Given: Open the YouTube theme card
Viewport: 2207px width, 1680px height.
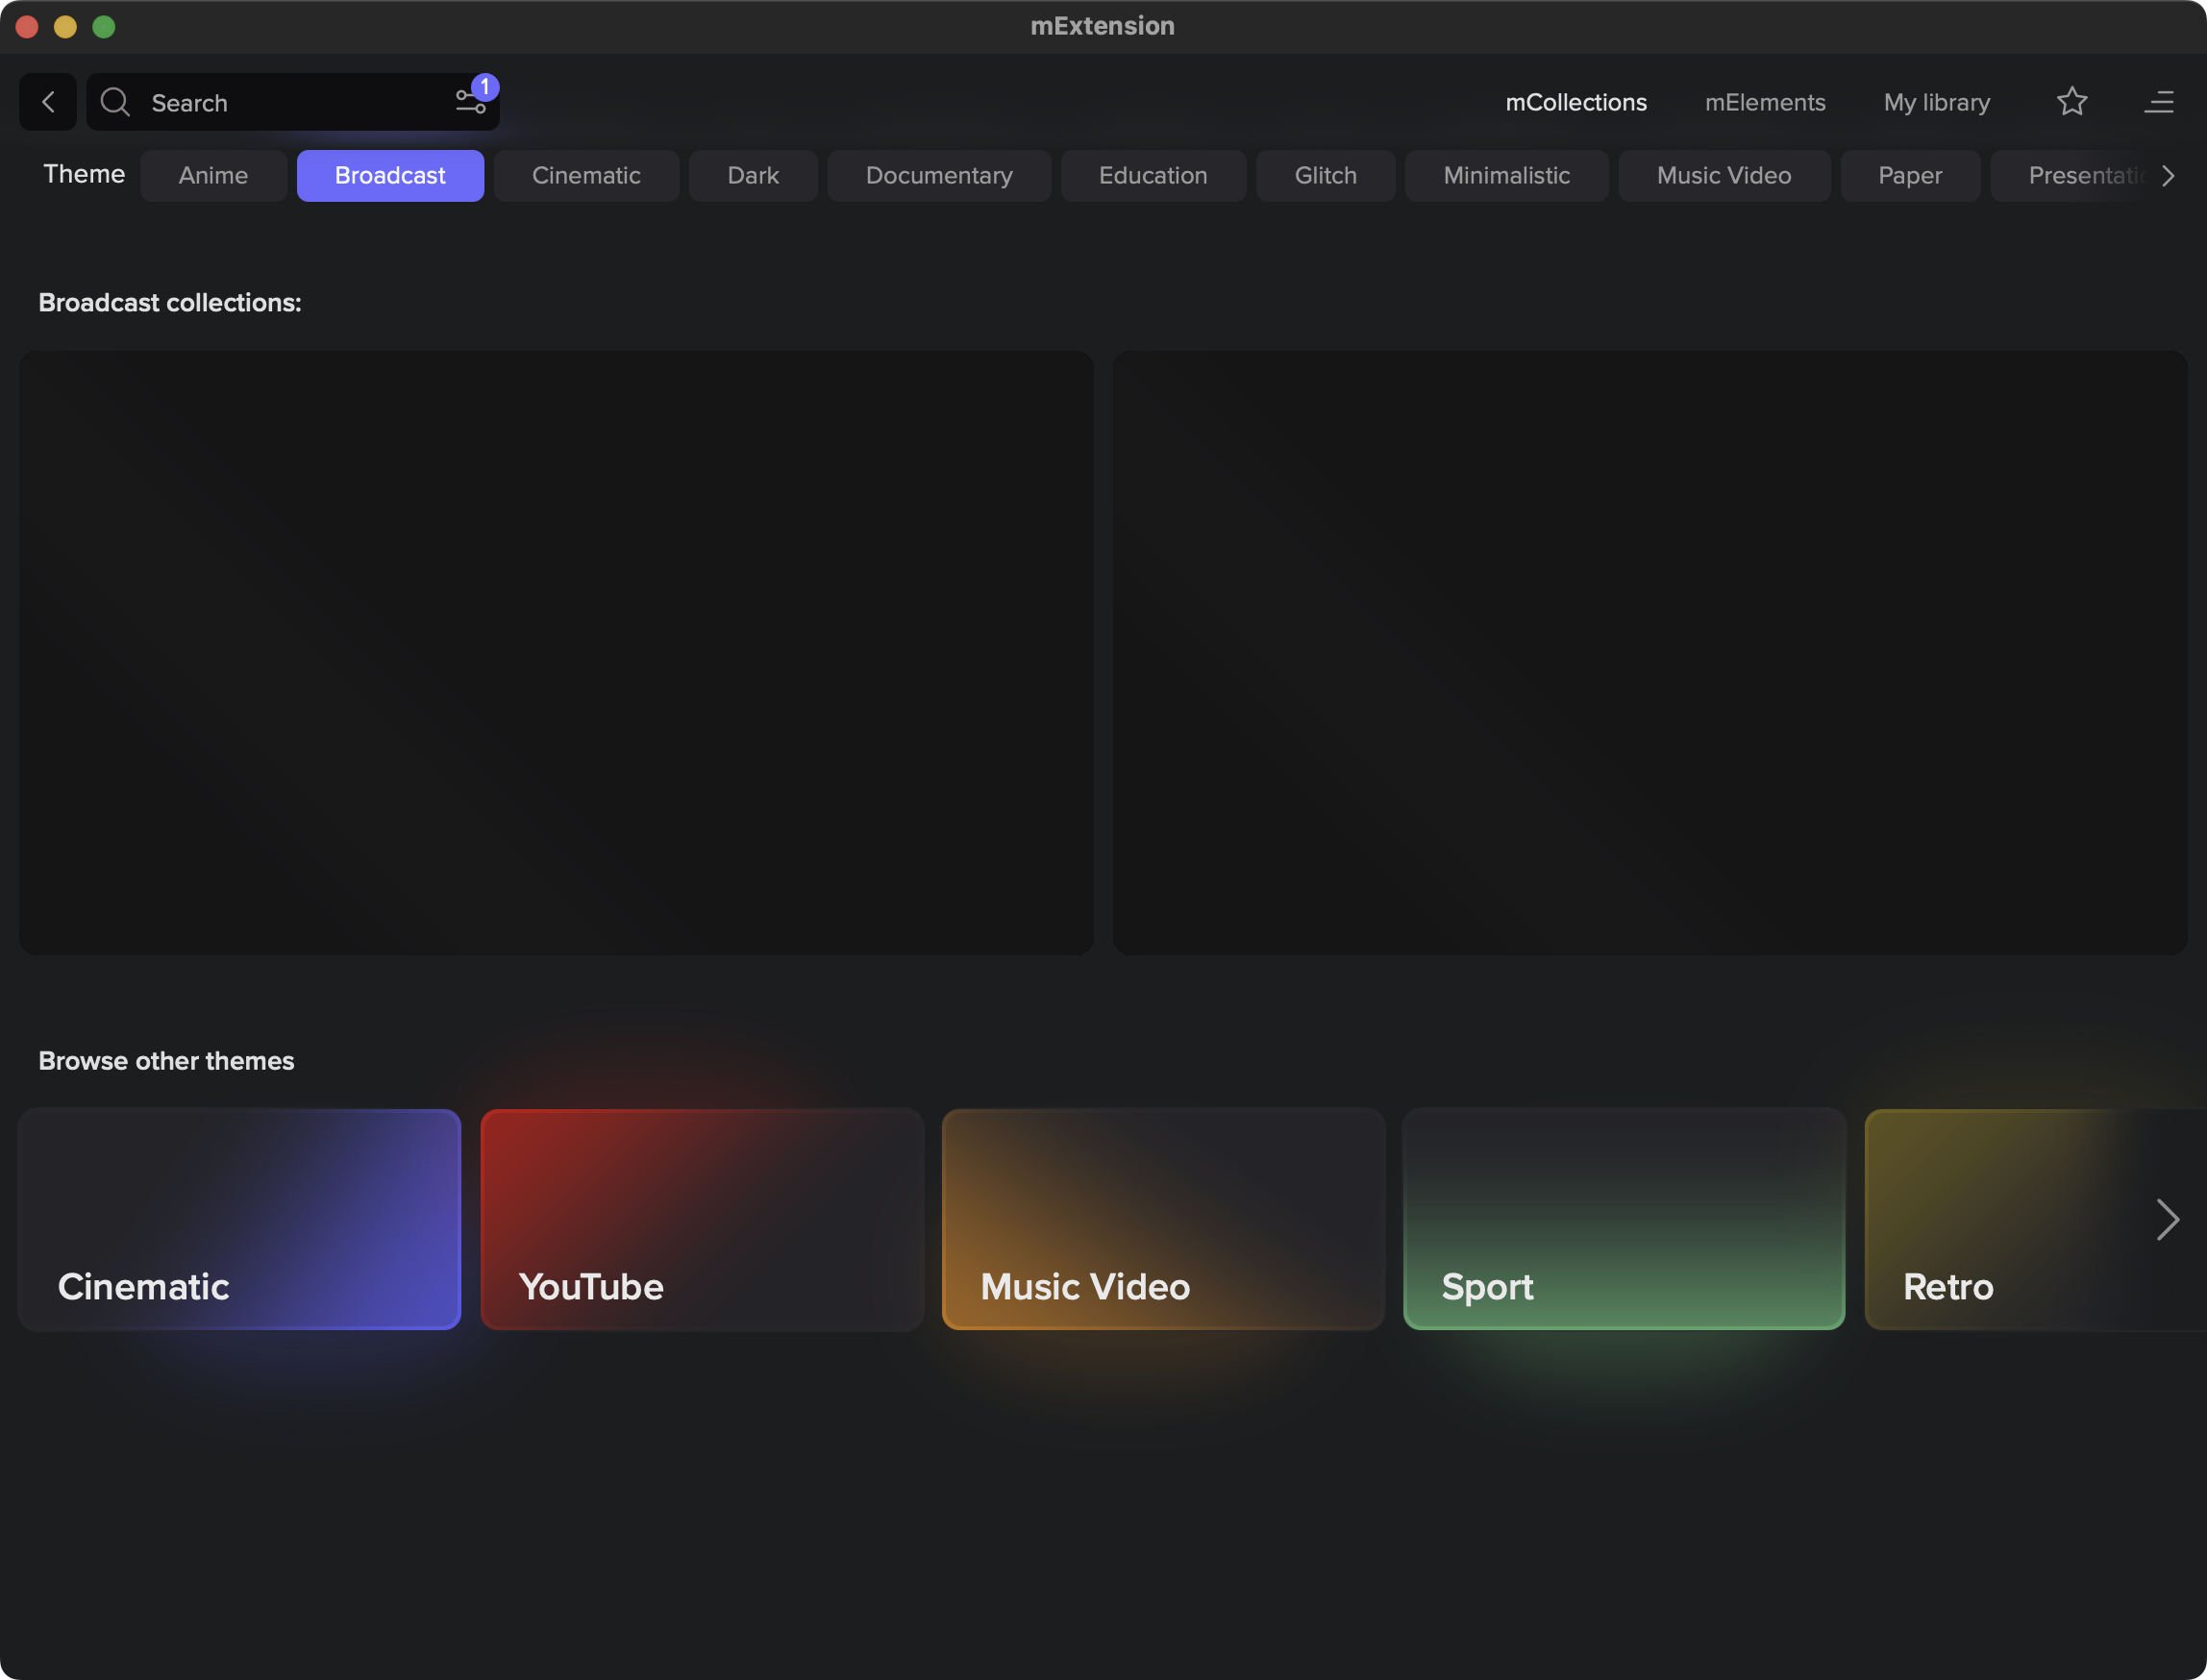Looking at the screenshot, I should 701,1219.
